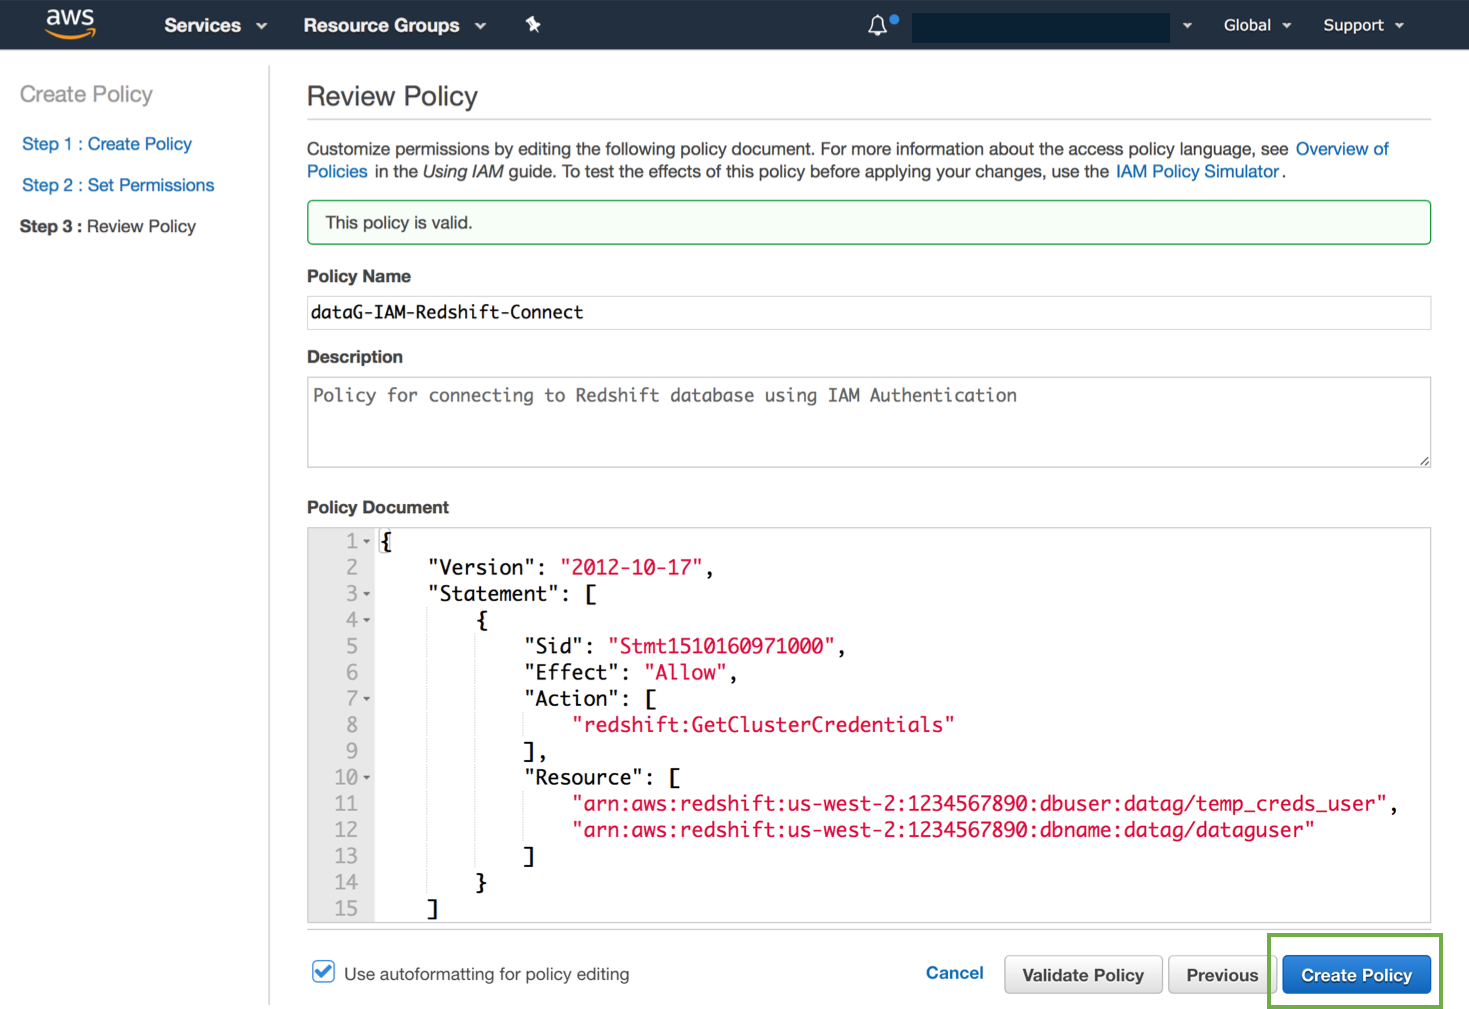Click the Policy Name input field
The height and width of the screenshot is (1009, 1469).
868,313
